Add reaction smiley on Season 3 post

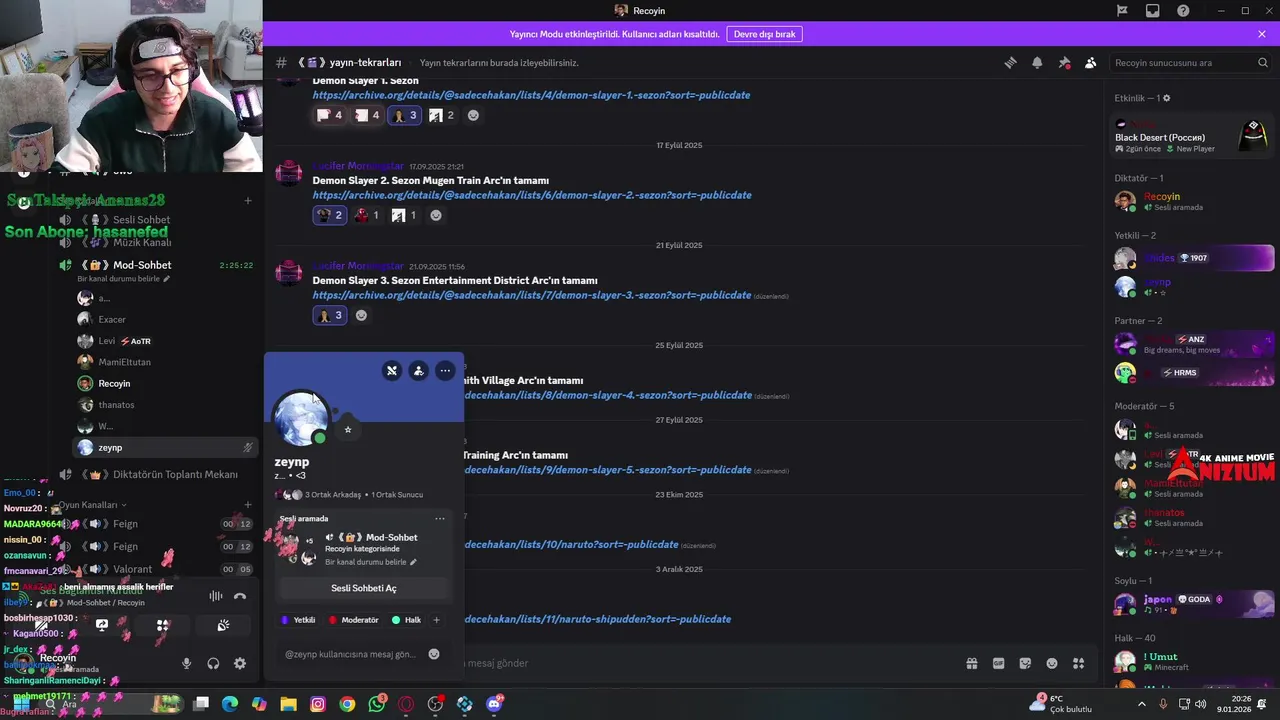point(361,315)
